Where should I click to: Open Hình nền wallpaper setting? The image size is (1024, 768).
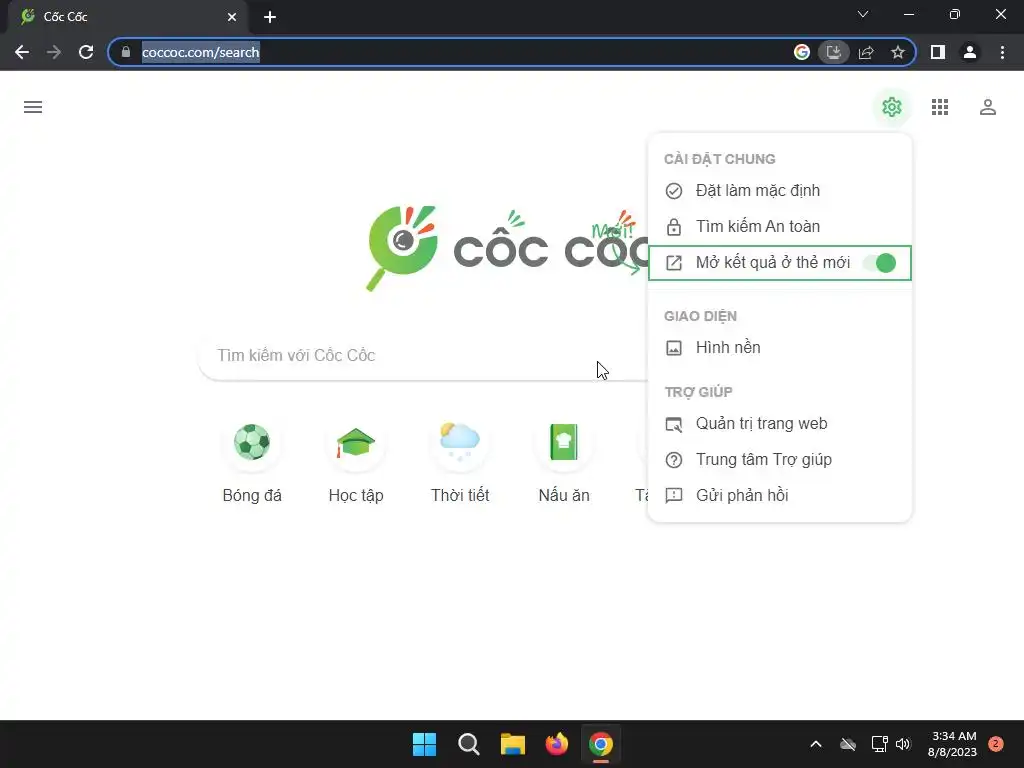point(780,347)
